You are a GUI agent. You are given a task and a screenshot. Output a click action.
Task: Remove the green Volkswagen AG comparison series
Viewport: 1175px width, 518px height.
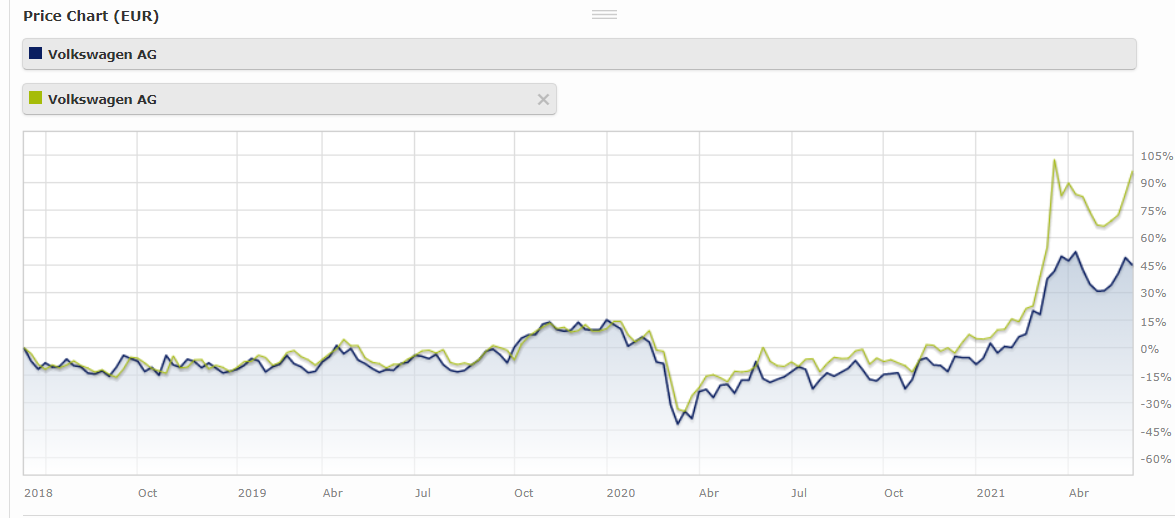543,99
